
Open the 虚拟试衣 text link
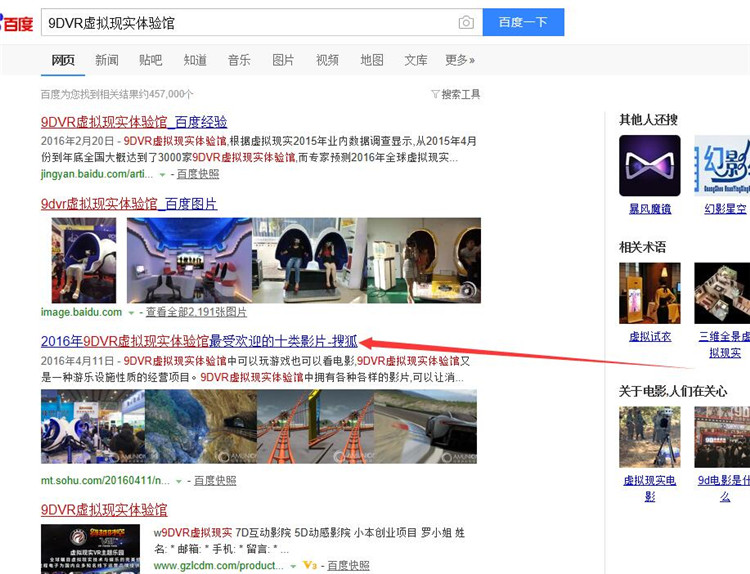(x=650, y=336)
